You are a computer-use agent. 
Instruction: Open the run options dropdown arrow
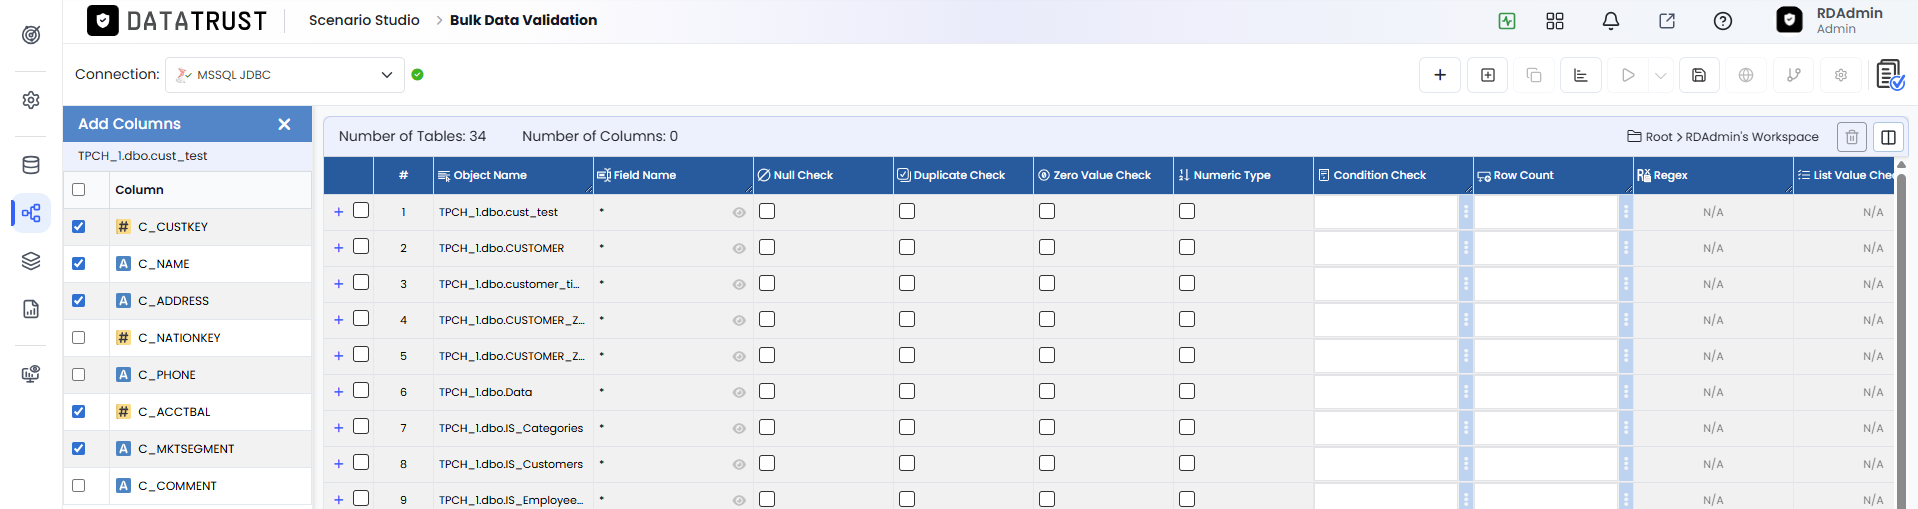point(1661,75)
